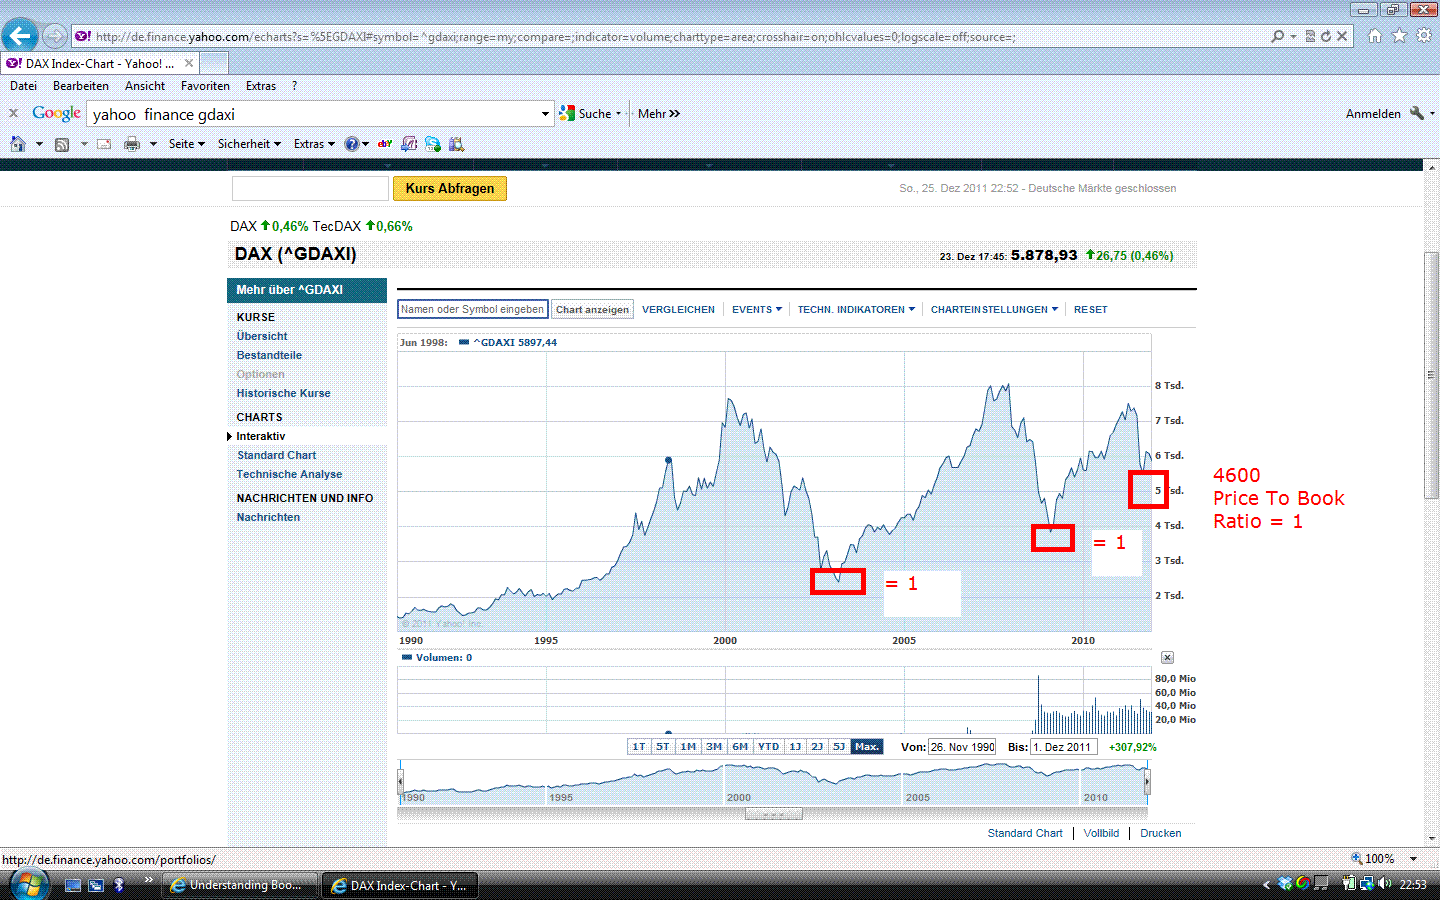Click the VERGLEICHEN link

click(678, 310)
